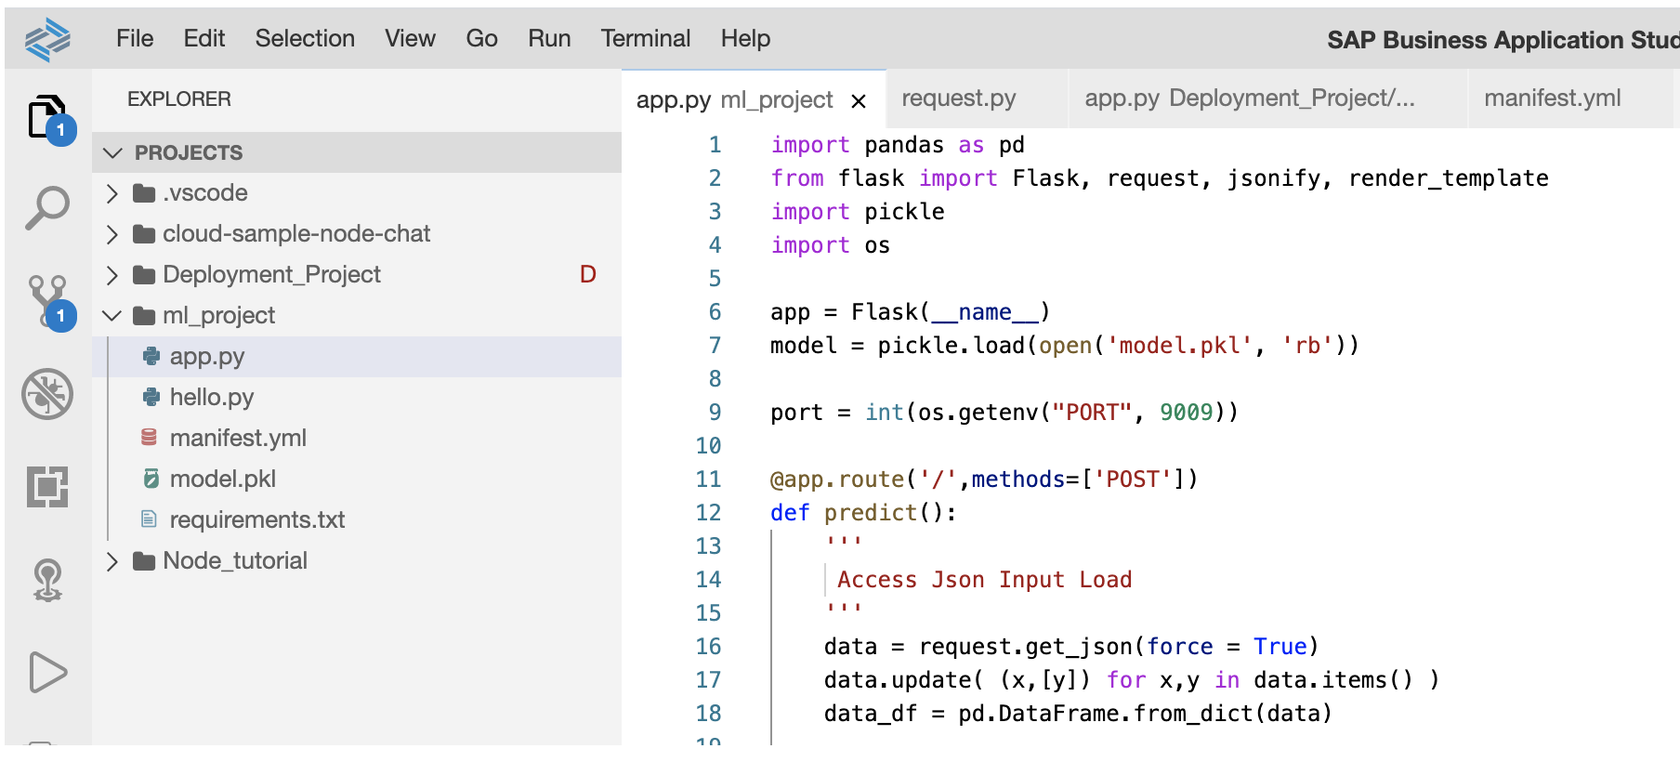The image size is (1680, 762).
Task: Click the predict function name on line 12
Action: pyautogui.click(x=870, y=513)
